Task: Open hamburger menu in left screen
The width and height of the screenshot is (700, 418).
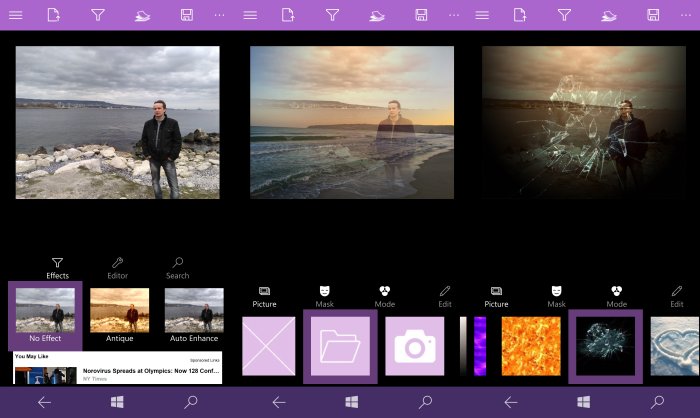Action: pyautogui.click(x=16, y=15)
